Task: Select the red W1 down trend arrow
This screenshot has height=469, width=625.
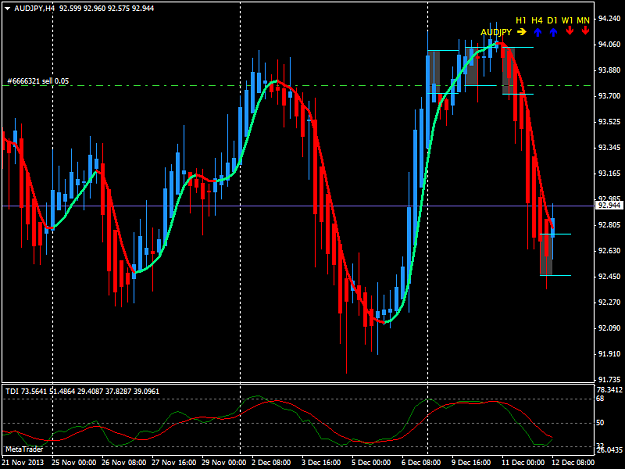Action: pos(570,31)
